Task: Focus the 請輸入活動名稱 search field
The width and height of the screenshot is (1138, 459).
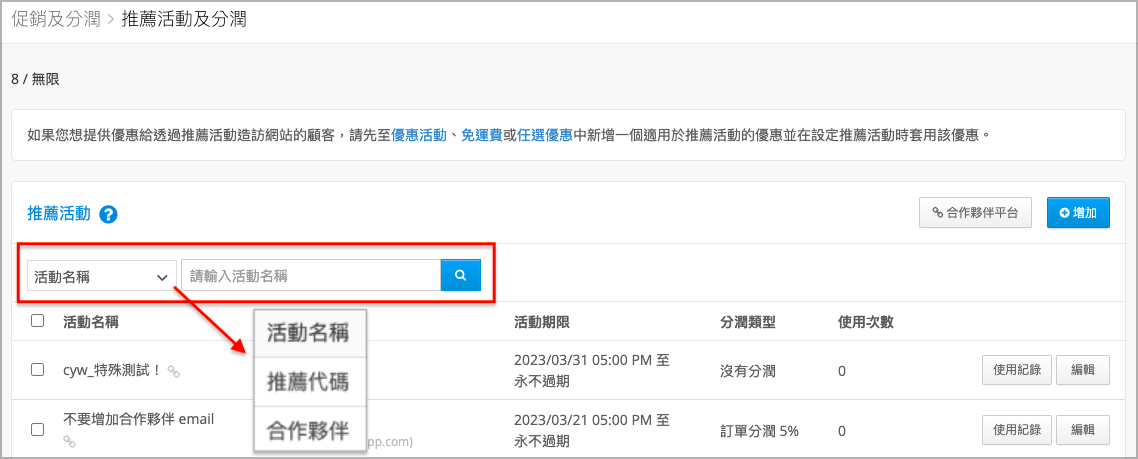Action: [x=311, y=276]
